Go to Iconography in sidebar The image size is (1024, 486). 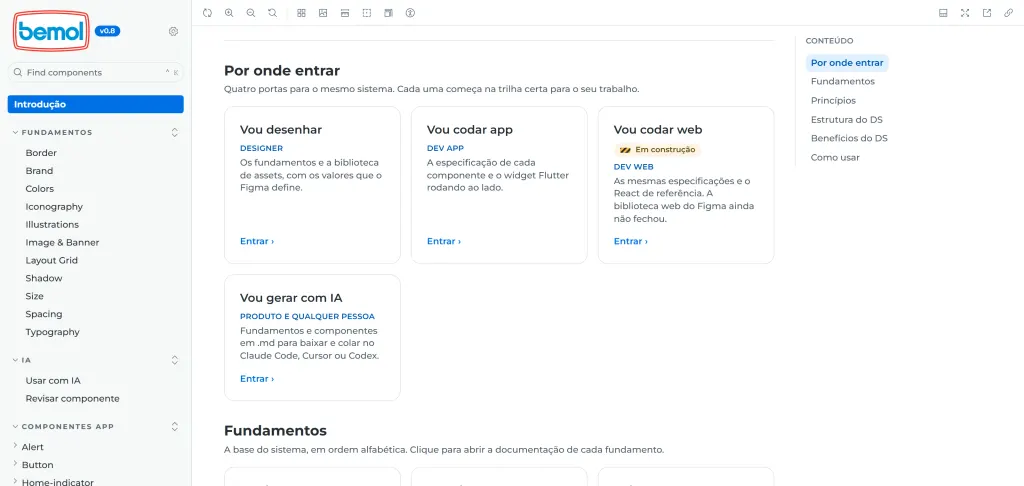(x=54, y=206)
